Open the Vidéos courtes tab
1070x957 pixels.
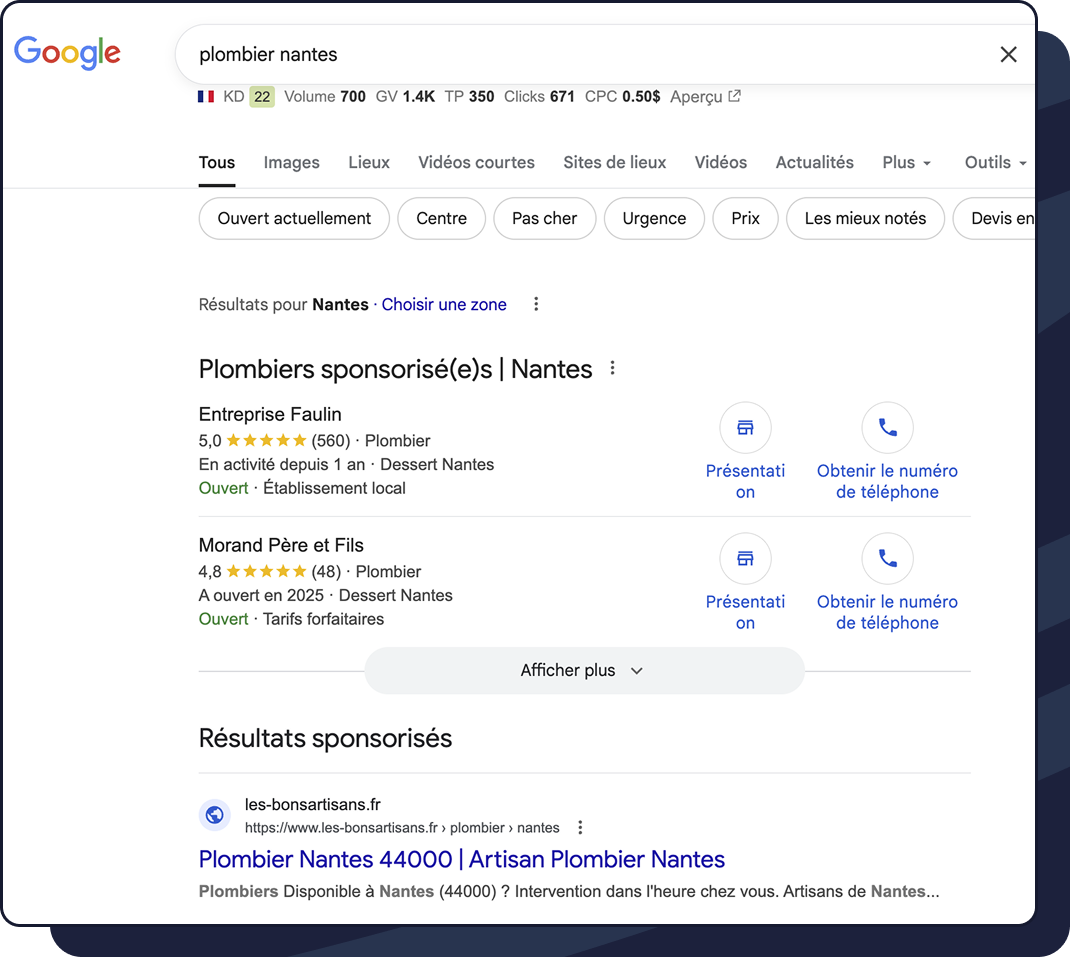click(476, 162)
